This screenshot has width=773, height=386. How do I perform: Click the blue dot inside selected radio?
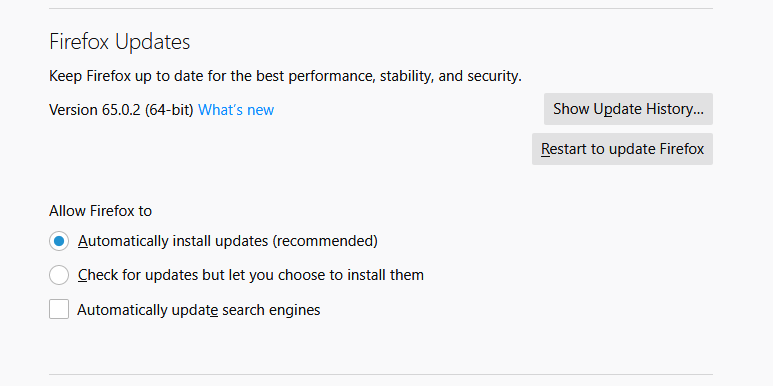59,241
